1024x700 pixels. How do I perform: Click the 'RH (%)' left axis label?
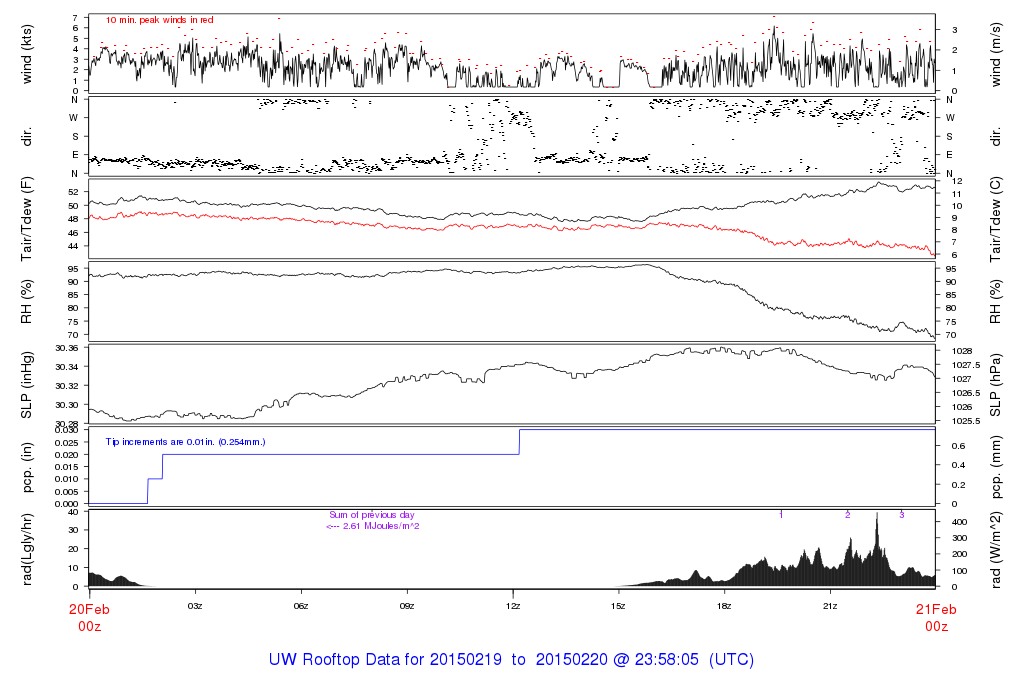click(27, 301)
